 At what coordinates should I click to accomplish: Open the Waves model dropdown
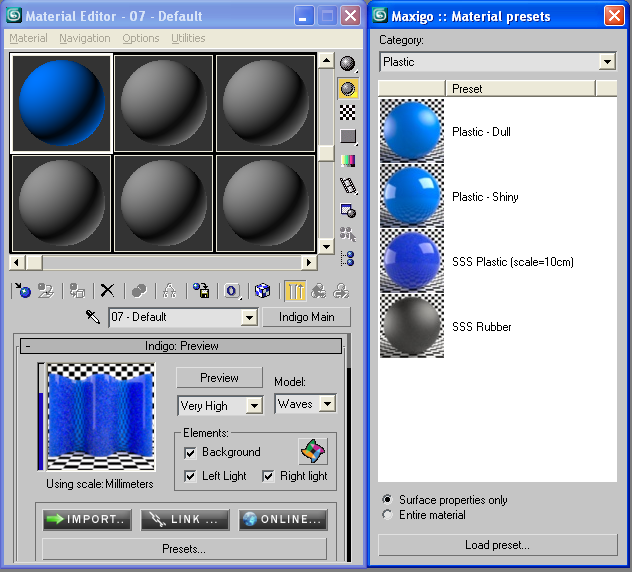pyautogui.click(x=327, y=404)
